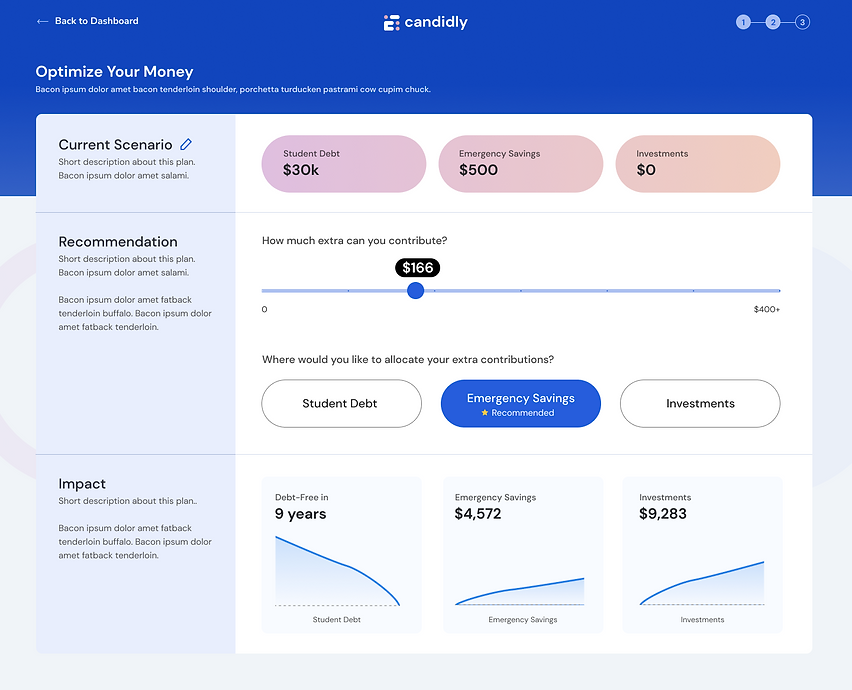Viewport: 852px width, 690px height.
Task: Go to step 3 indicator
Action: click(802, 22)
